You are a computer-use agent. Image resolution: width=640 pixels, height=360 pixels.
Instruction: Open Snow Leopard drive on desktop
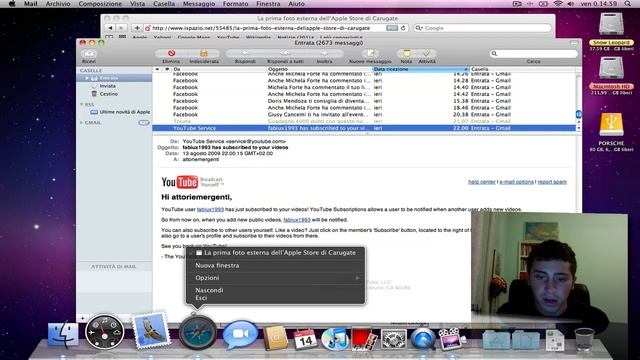click(611, 25)
